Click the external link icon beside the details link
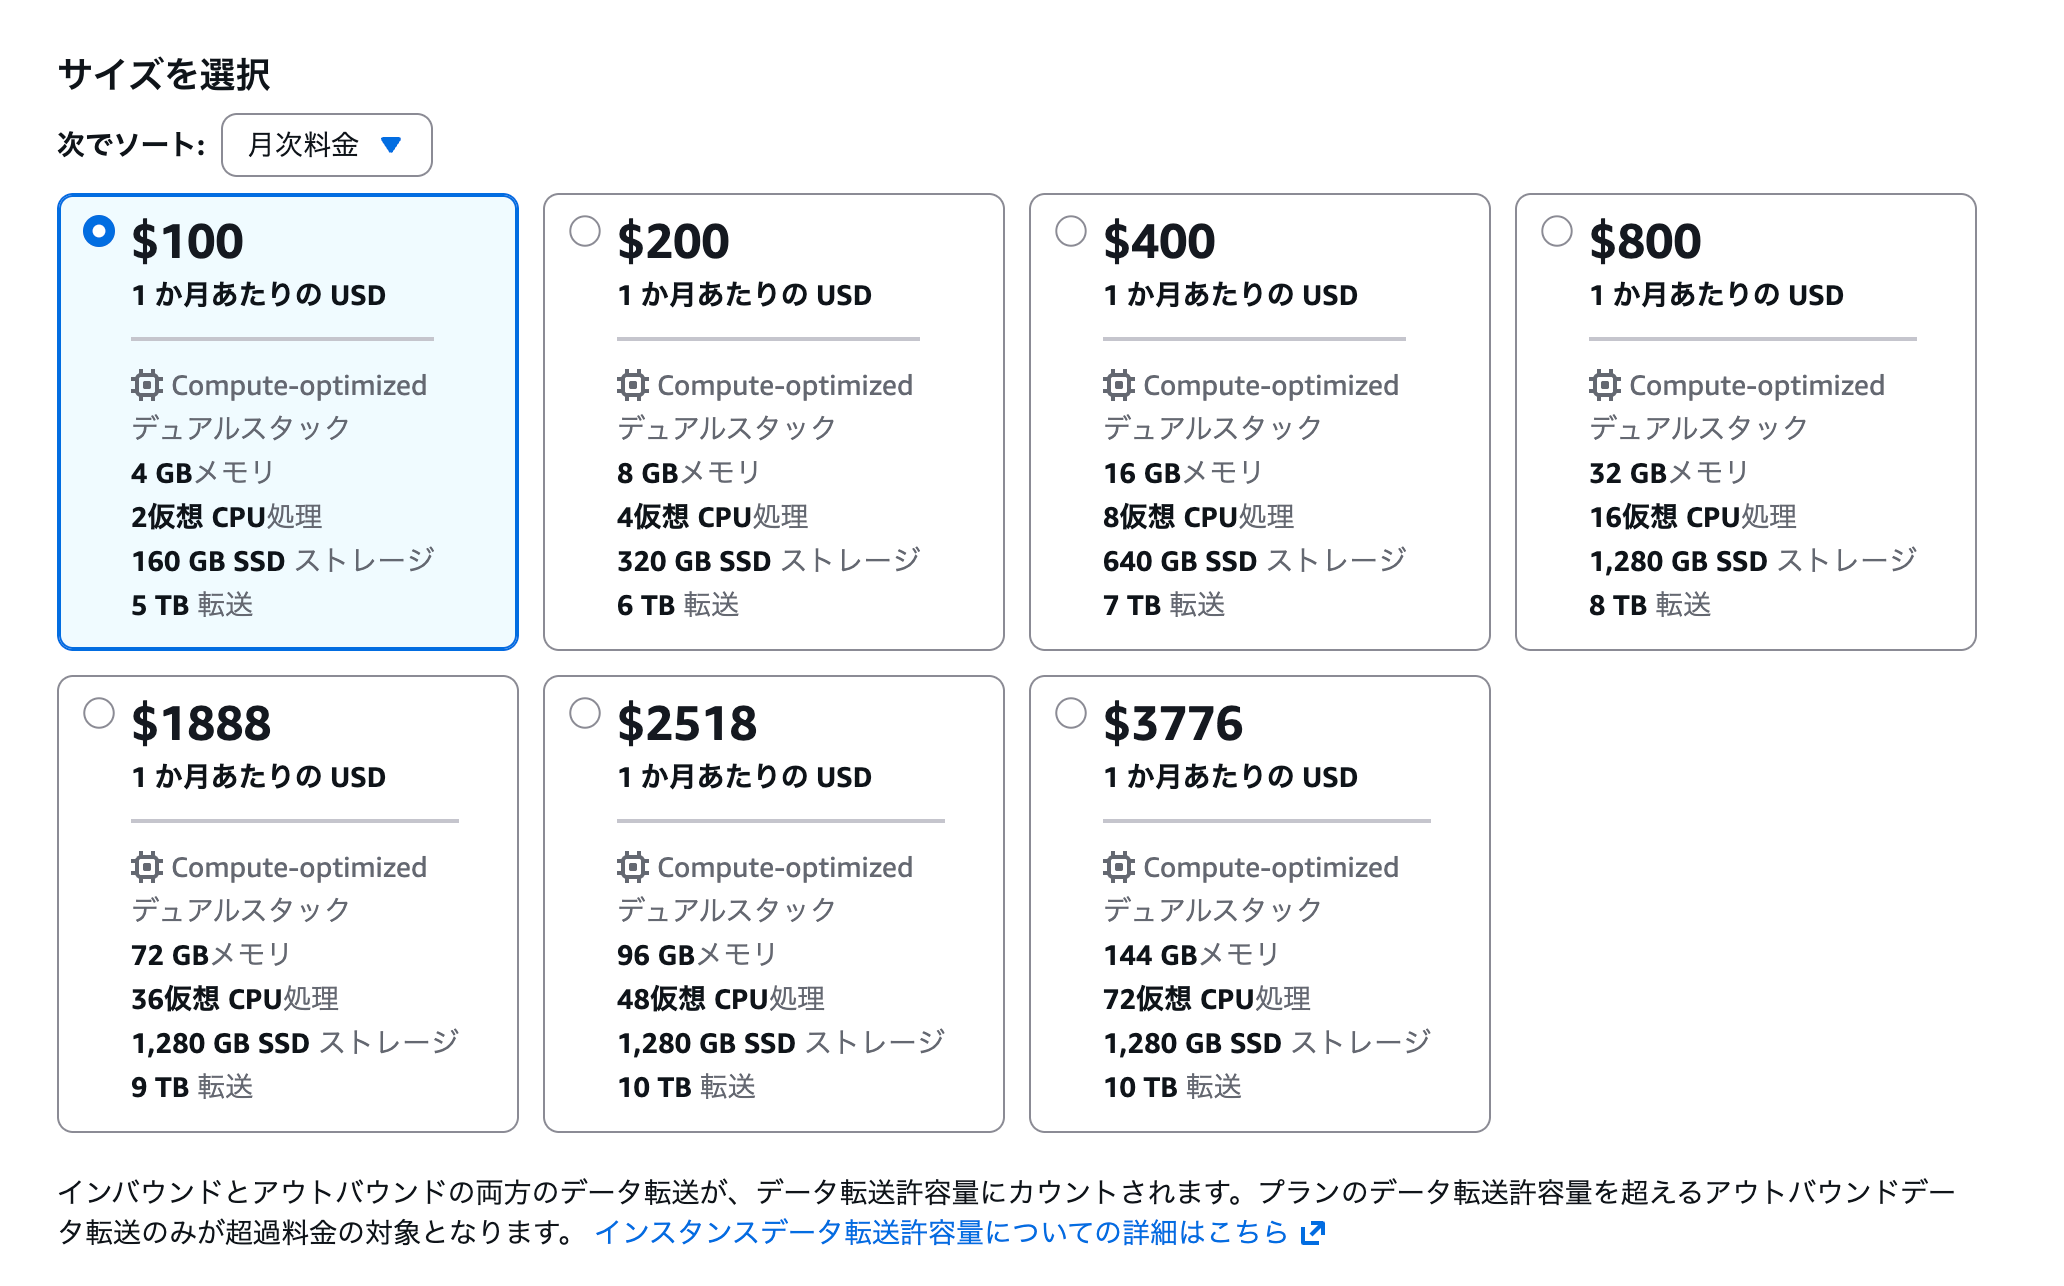Screen dimensions: 2064x1286 click(x=1312, y=1232)
